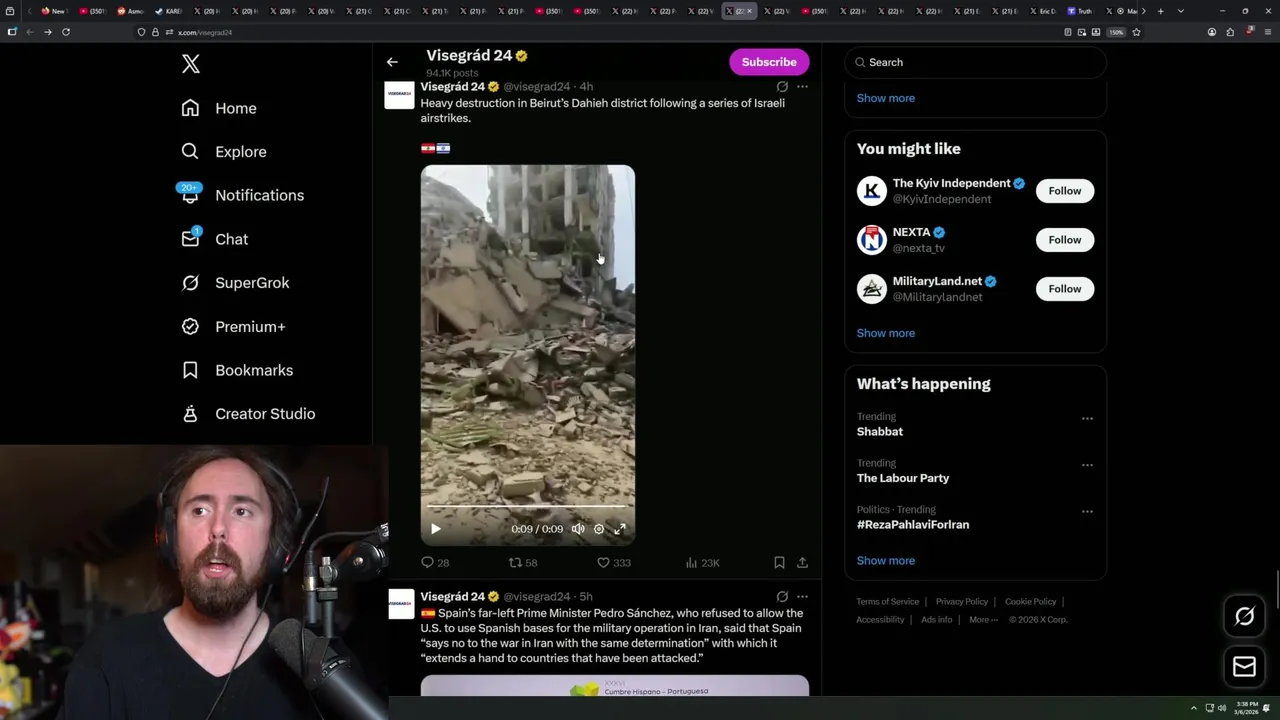Open a new browser tab with plus
The image size is (1280, 720).
tap(1160, 11)
